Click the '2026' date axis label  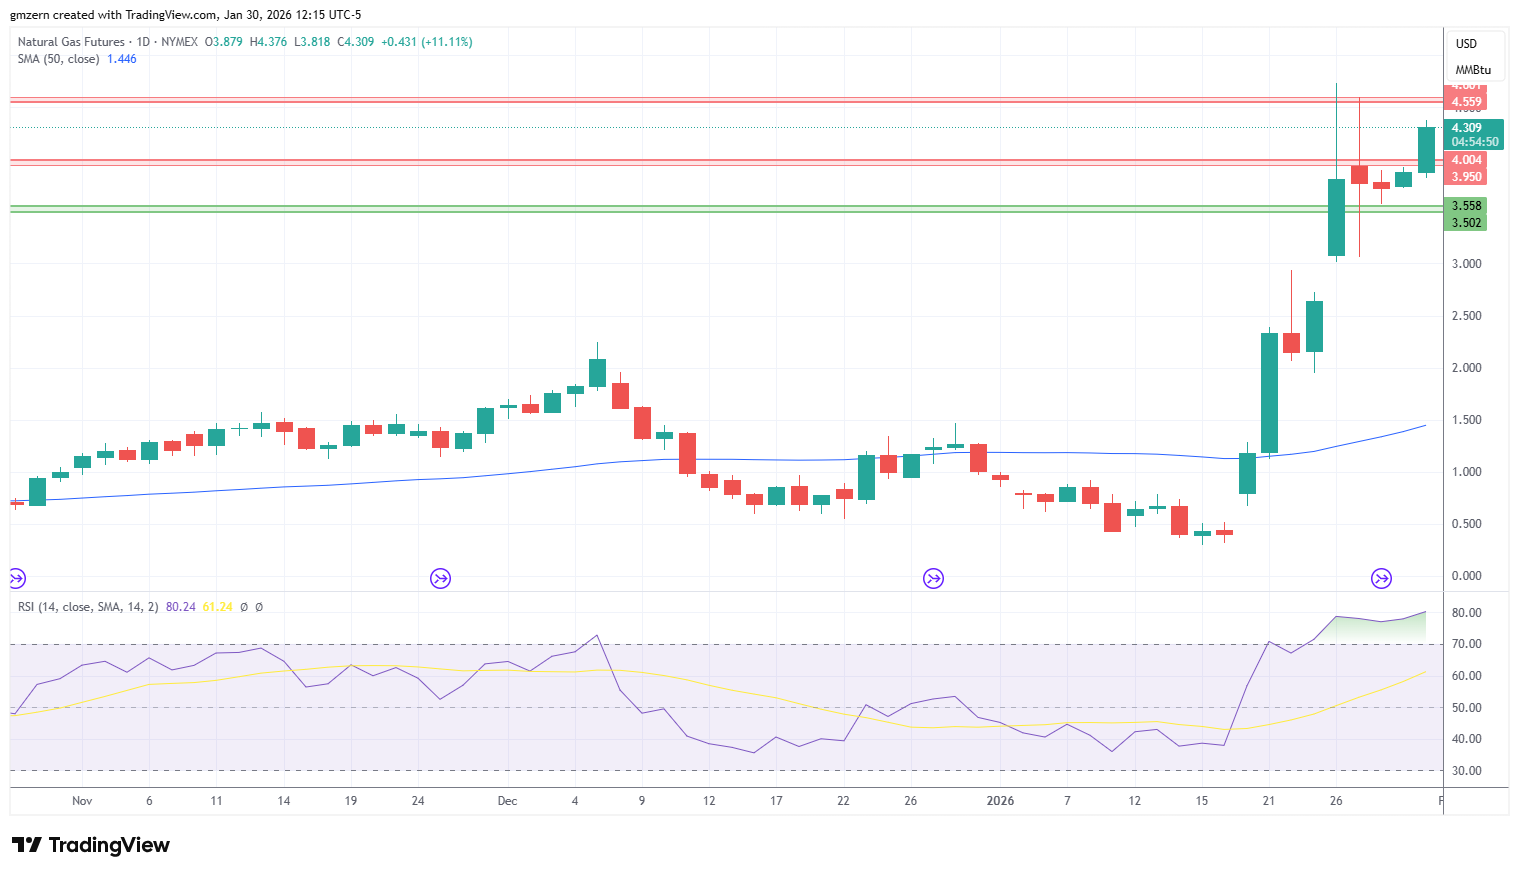(1000, 801)
